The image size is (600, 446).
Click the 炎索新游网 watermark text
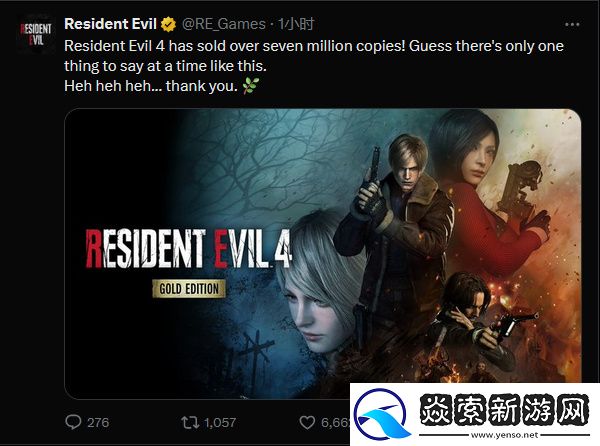click(504, 410)
